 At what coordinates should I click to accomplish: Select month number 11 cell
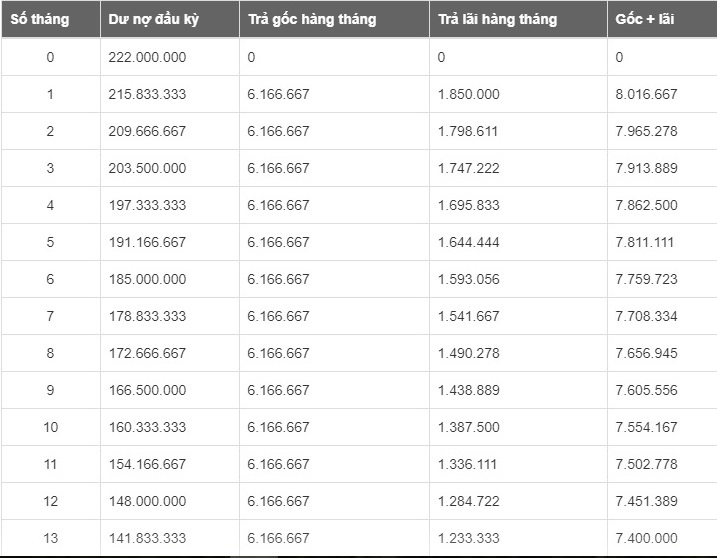click(51, 464)
